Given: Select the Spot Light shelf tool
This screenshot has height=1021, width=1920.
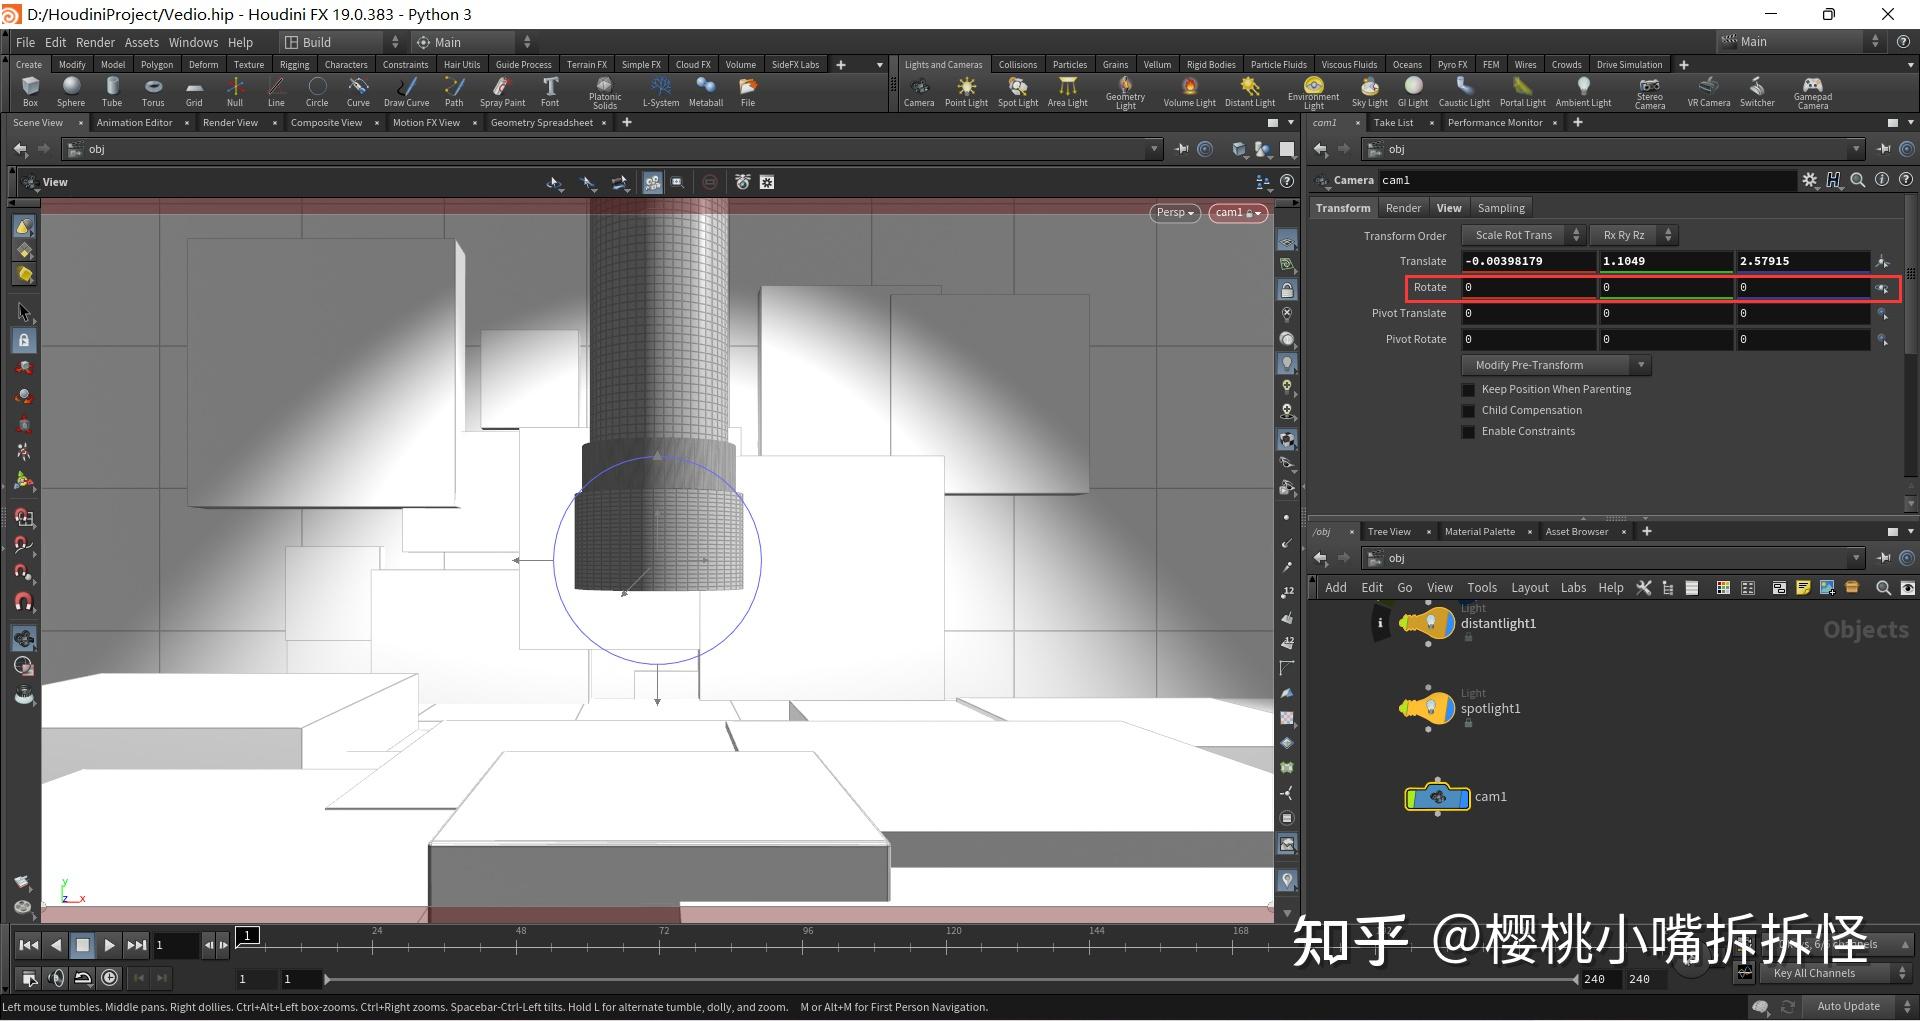Looking at the screenshot, I should 1016,91.
